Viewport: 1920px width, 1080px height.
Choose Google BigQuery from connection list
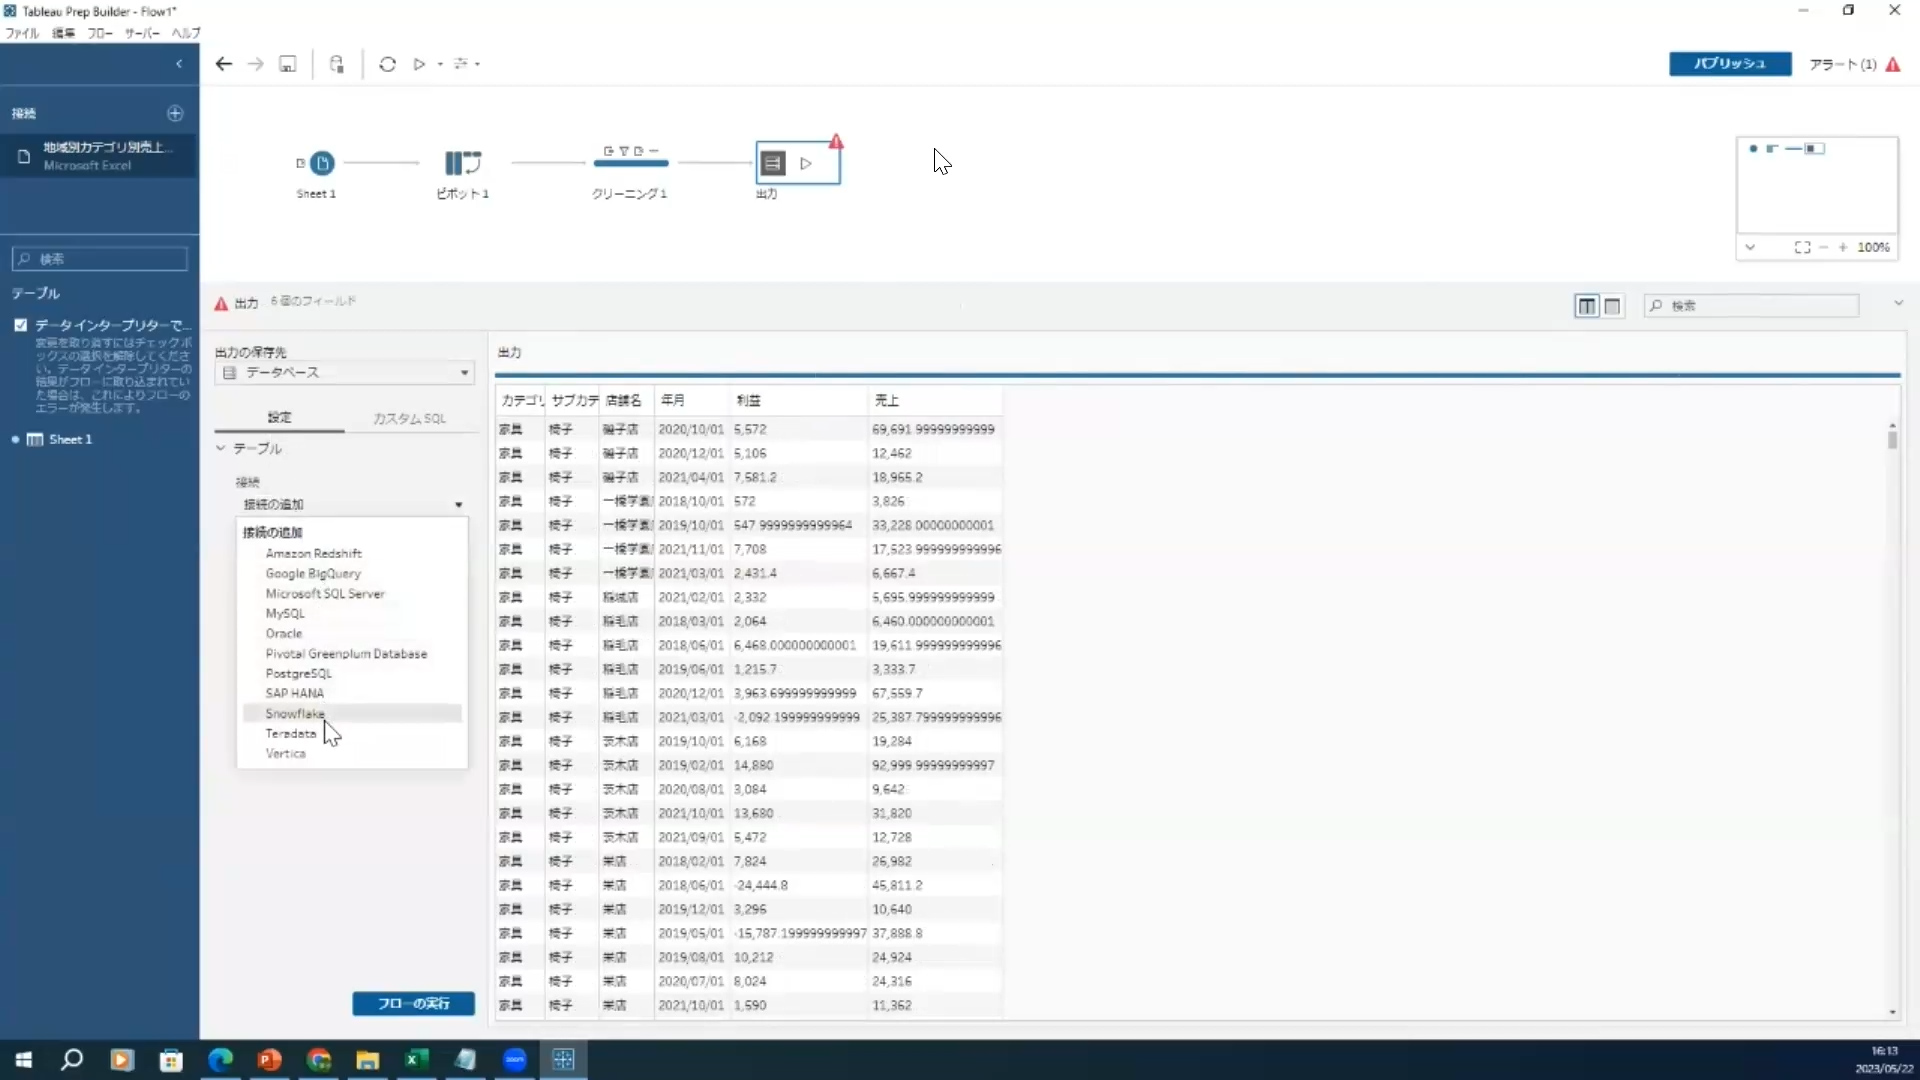pos(313,573)
